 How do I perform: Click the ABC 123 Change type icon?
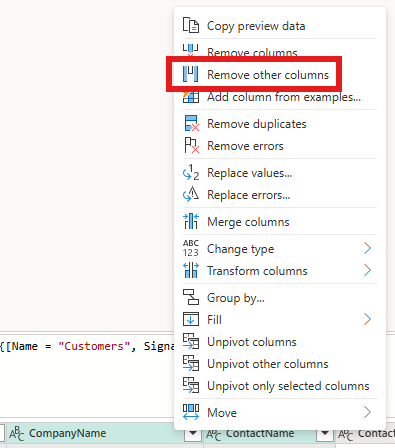[191, 248]
